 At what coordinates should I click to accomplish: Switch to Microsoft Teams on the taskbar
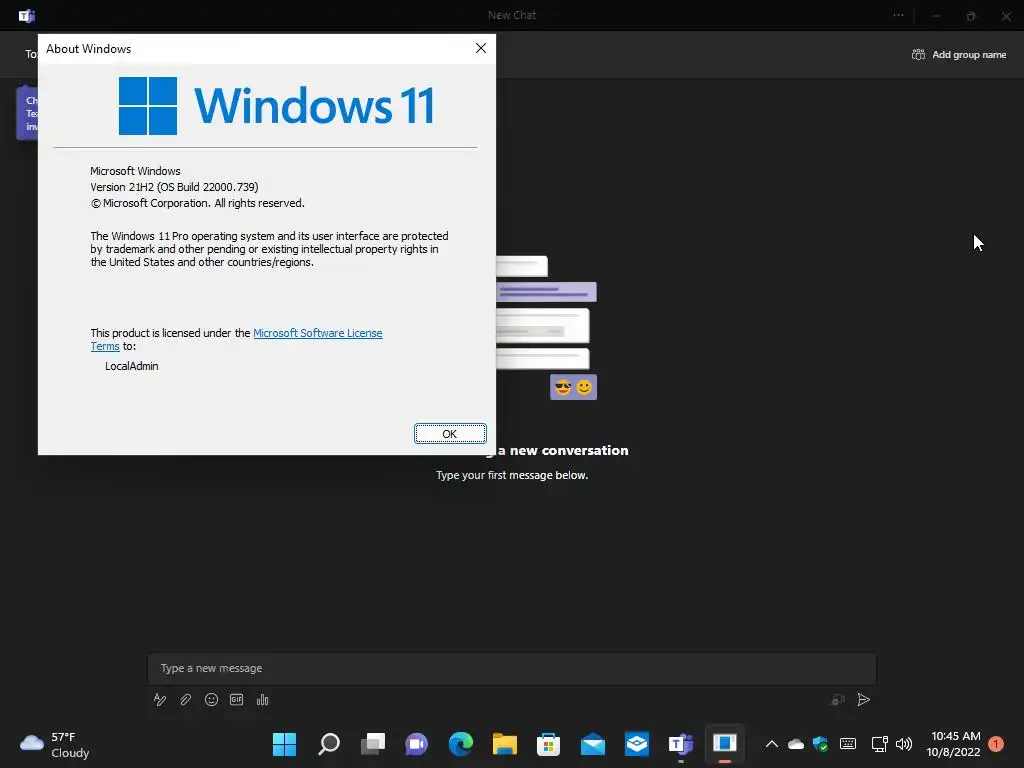point(680,744)
